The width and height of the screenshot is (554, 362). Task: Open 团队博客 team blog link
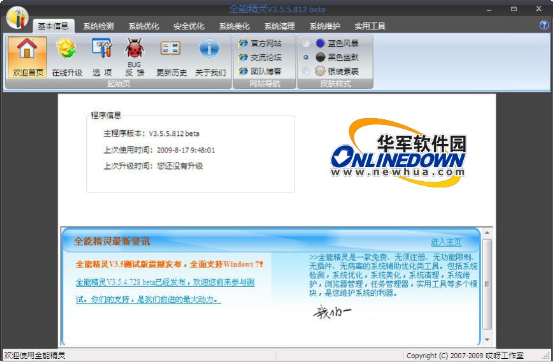coord(260,71)
